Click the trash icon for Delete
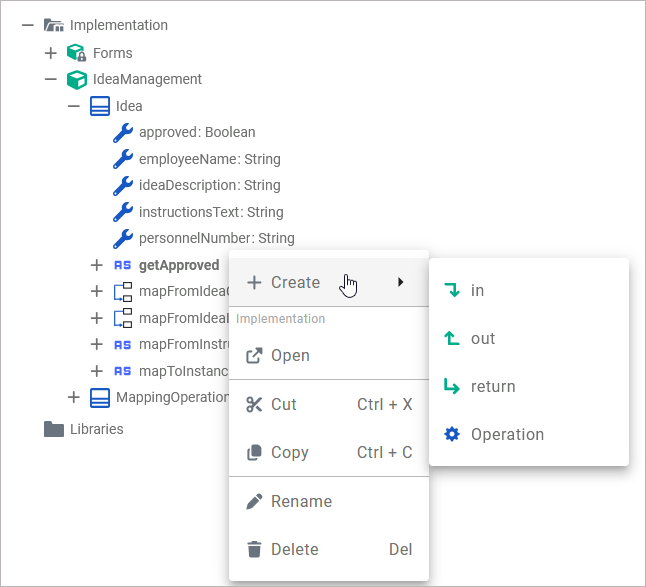646x587 pixels. [254, 549]
